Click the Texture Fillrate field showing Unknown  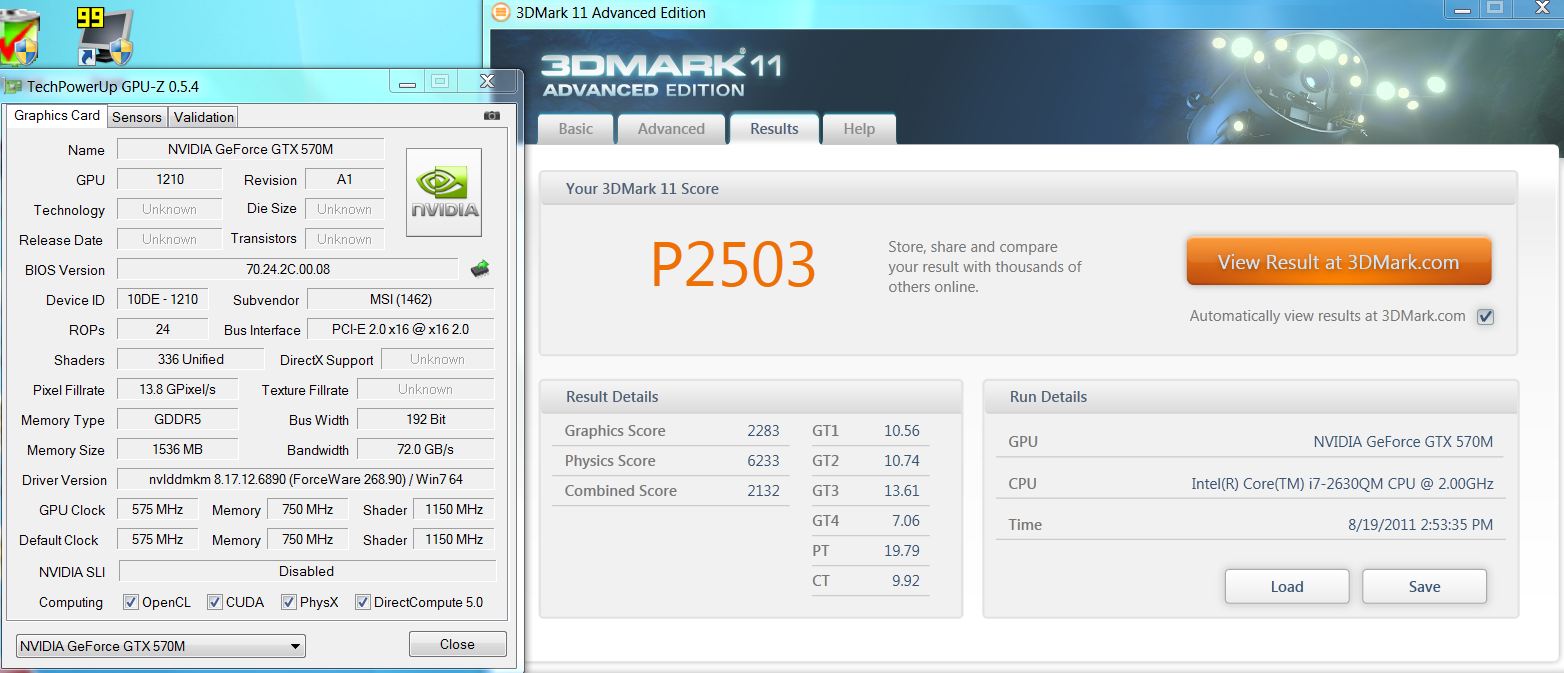(426, 389)
